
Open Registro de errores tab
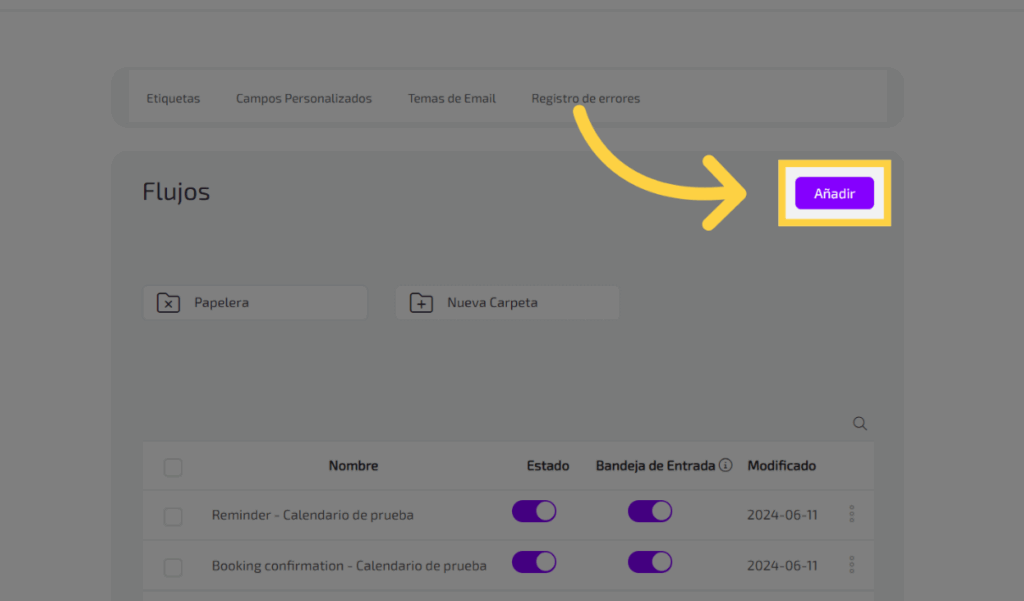click(x=585, y=99)
